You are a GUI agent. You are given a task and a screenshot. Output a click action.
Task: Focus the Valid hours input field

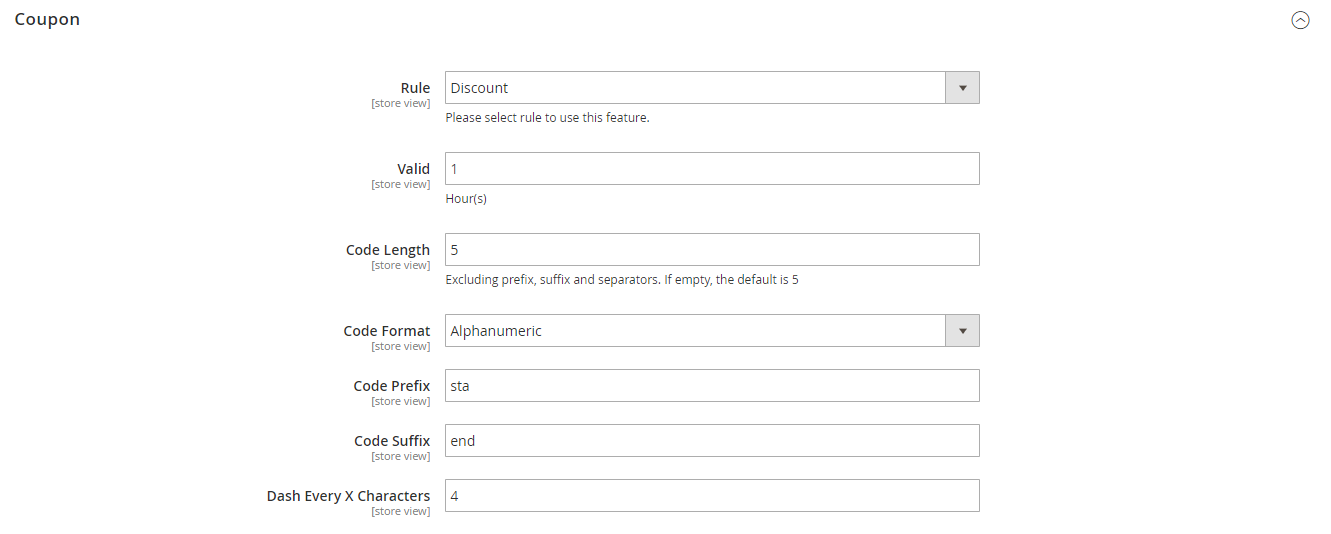(x=711, y=169)
